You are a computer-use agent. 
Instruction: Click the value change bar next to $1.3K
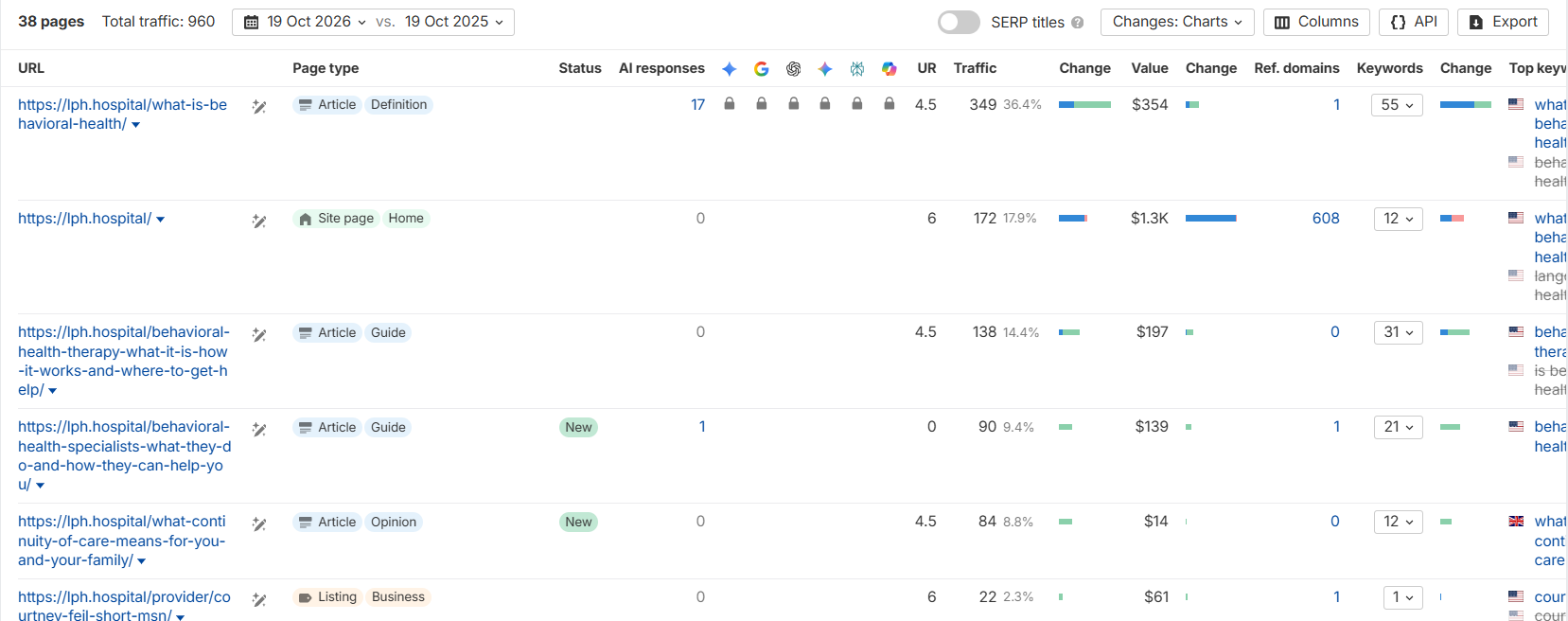click(x=1211, y=218)
